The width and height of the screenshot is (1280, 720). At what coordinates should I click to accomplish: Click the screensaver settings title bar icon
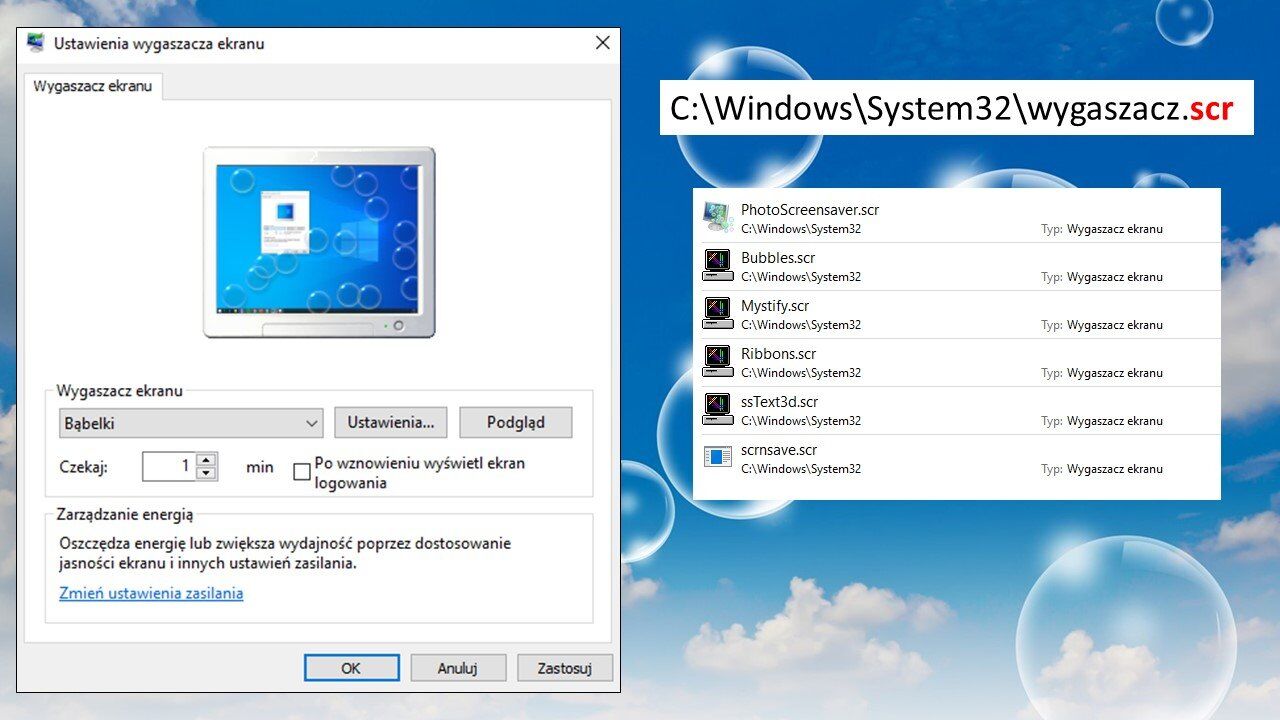(x=36, y=43)
